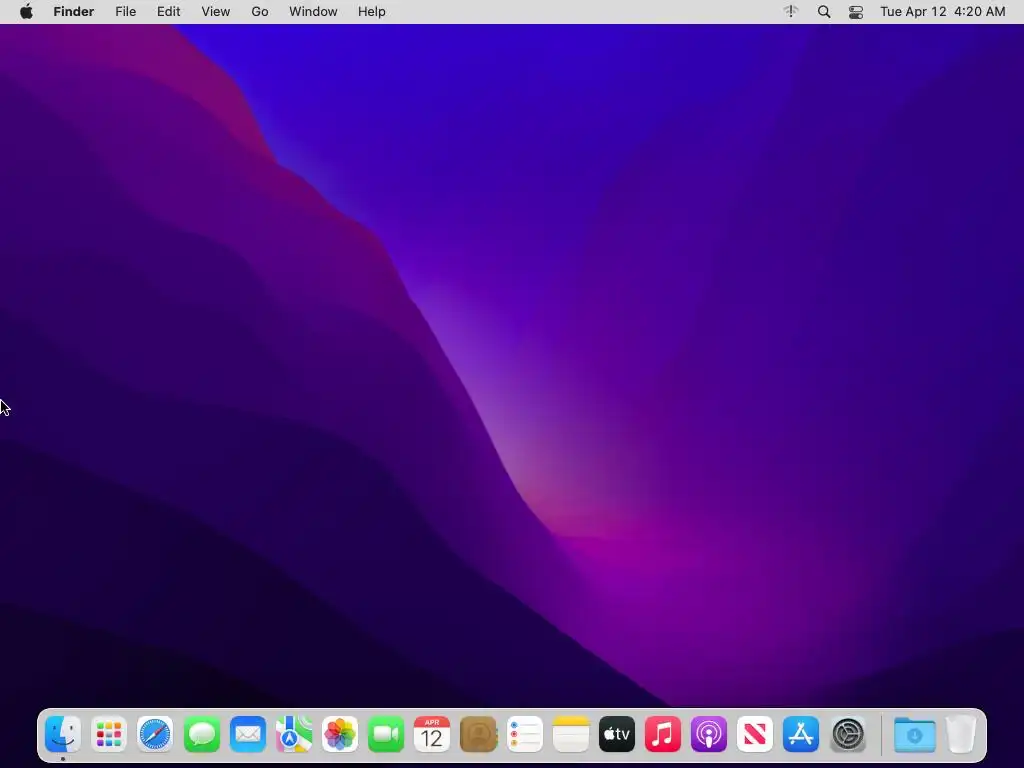
Task: Open Podcasts from the Dock
Action: (709, 735)
